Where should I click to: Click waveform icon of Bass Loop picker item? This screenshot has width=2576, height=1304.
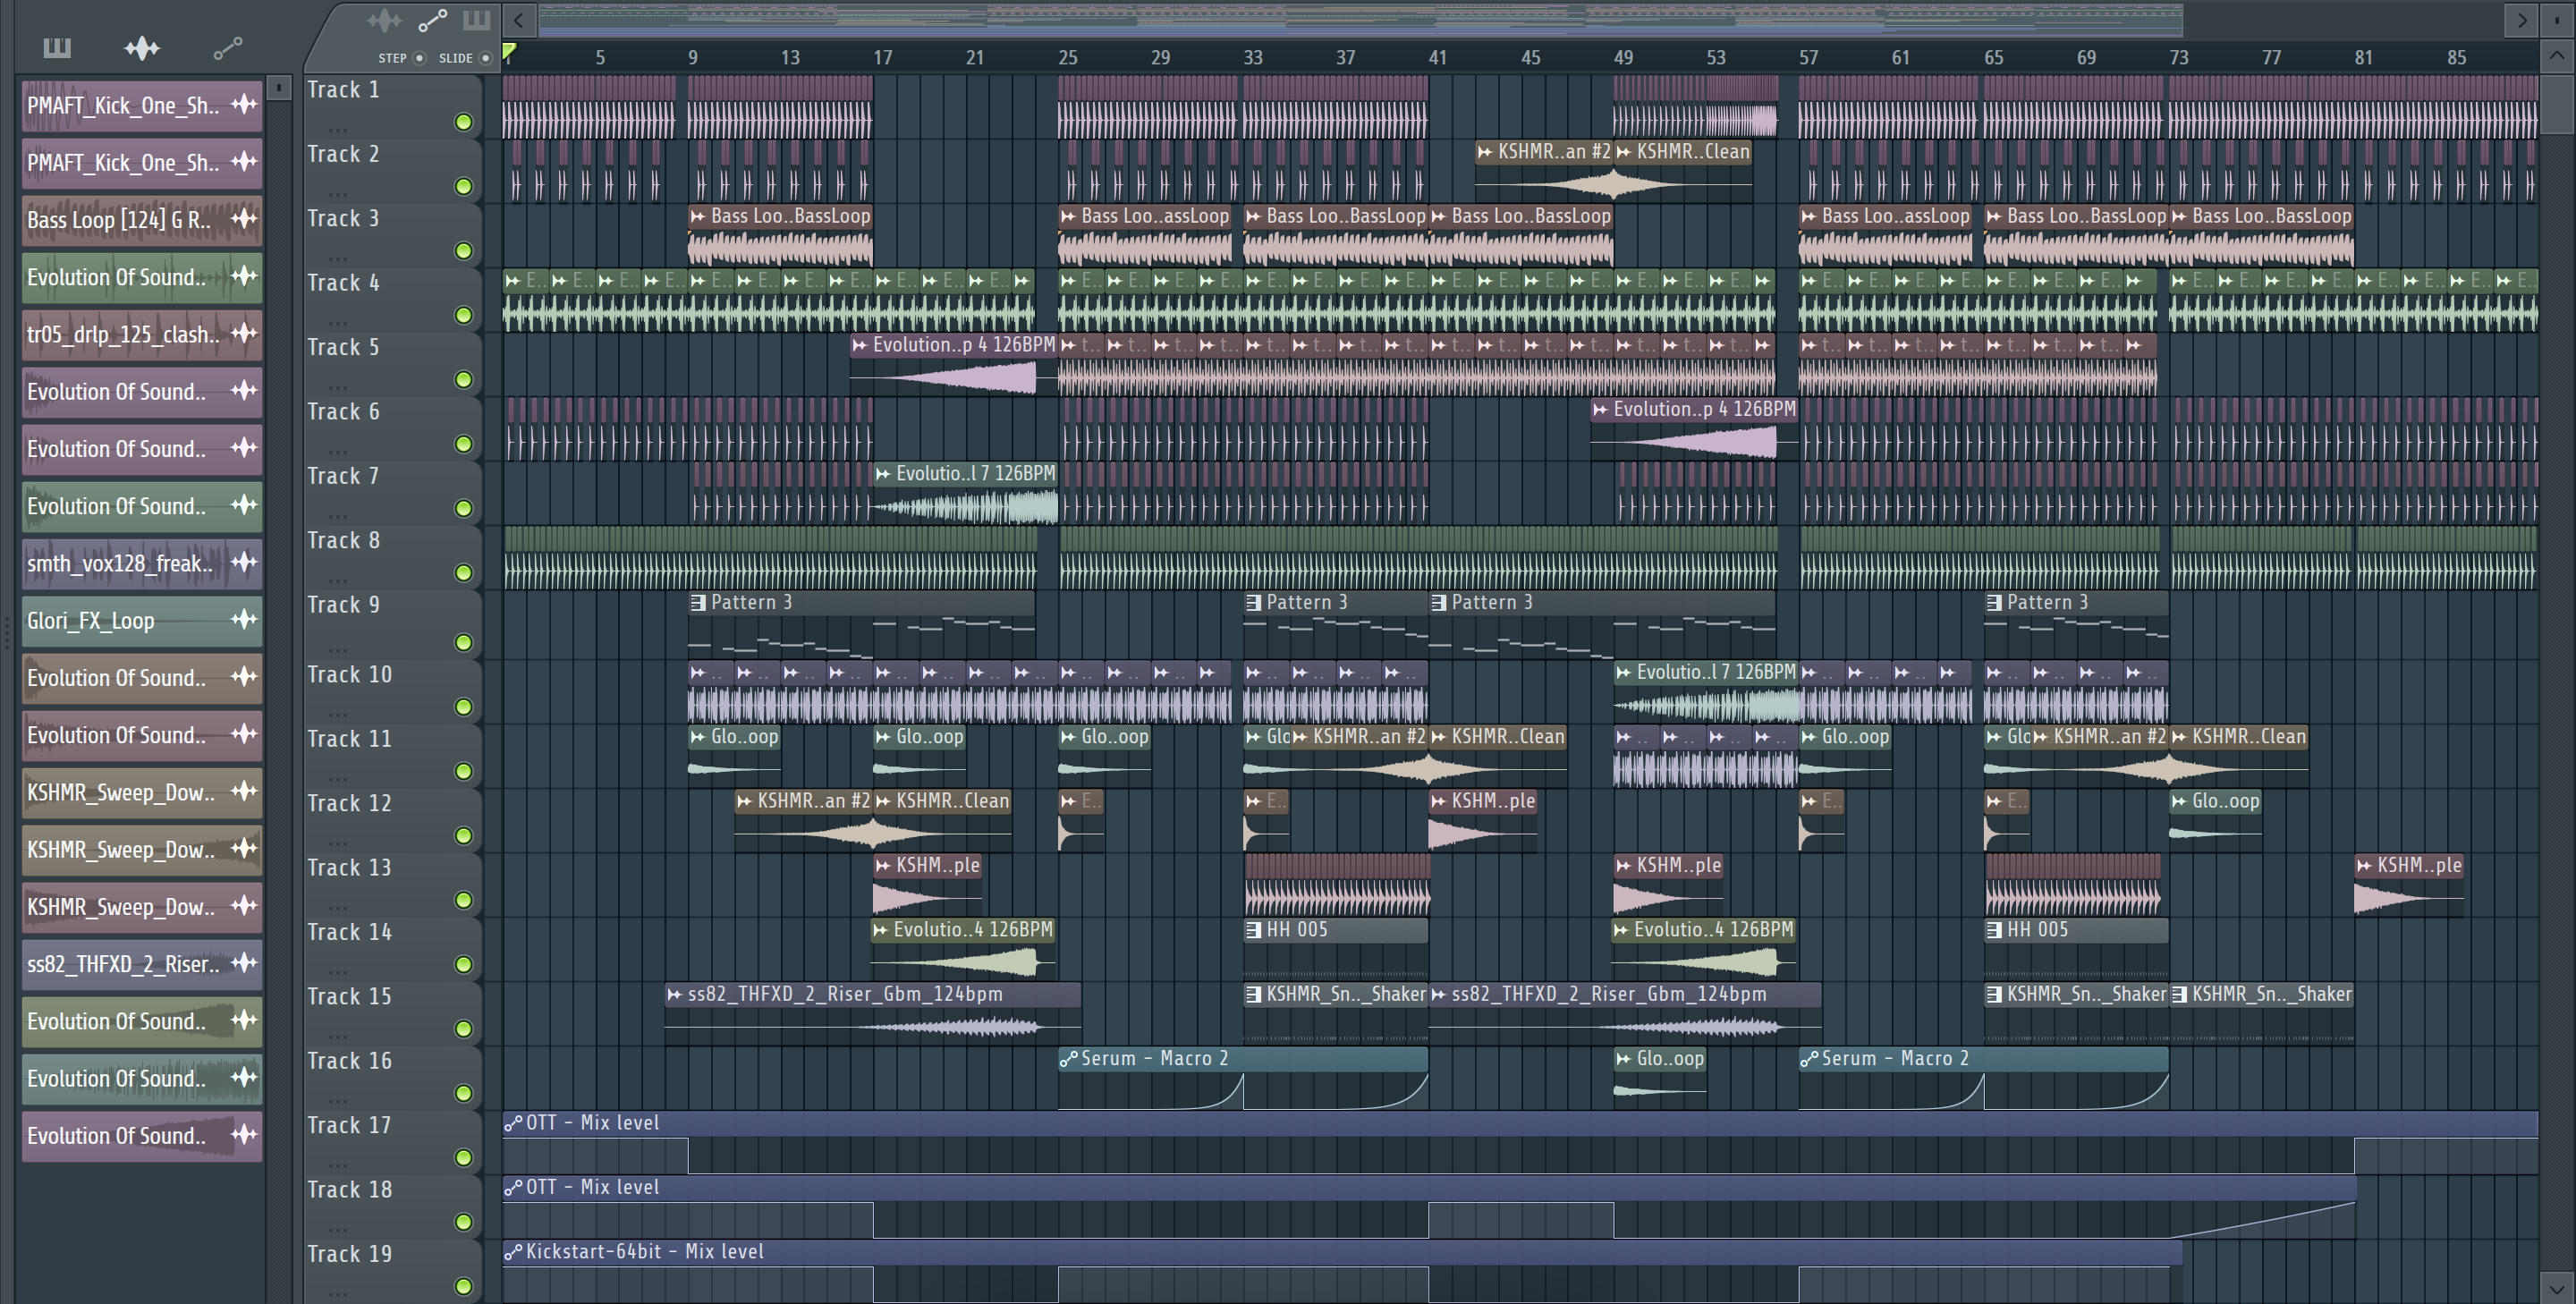pyautogui.click(x=244, y=218)
